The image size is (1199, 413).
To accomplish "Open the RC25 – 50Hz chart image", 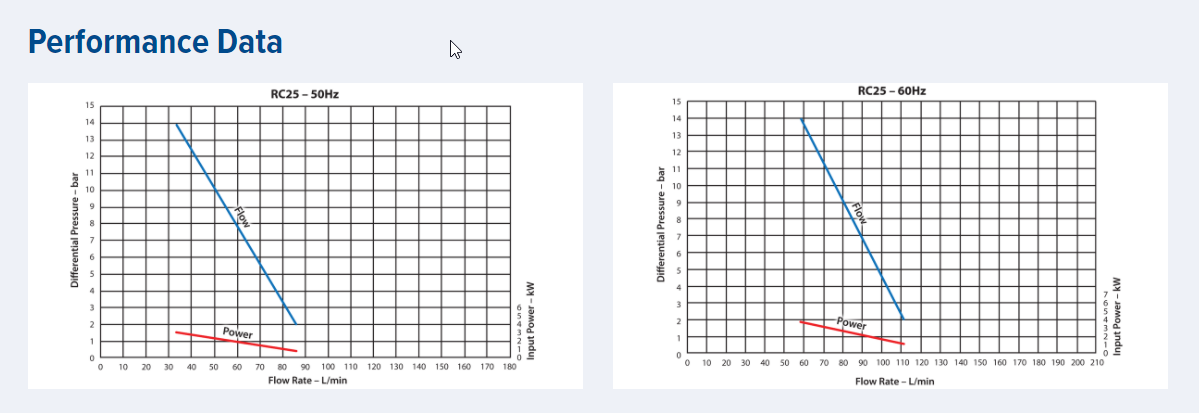I will click(x=305, y=236).
